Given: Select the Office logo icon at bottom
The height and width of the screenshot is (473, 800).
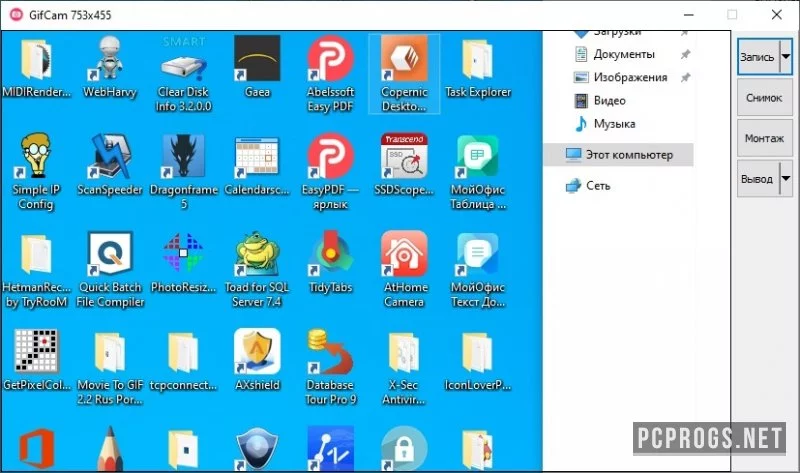Looking at the screenshot, I should click(x=37, y=449).
